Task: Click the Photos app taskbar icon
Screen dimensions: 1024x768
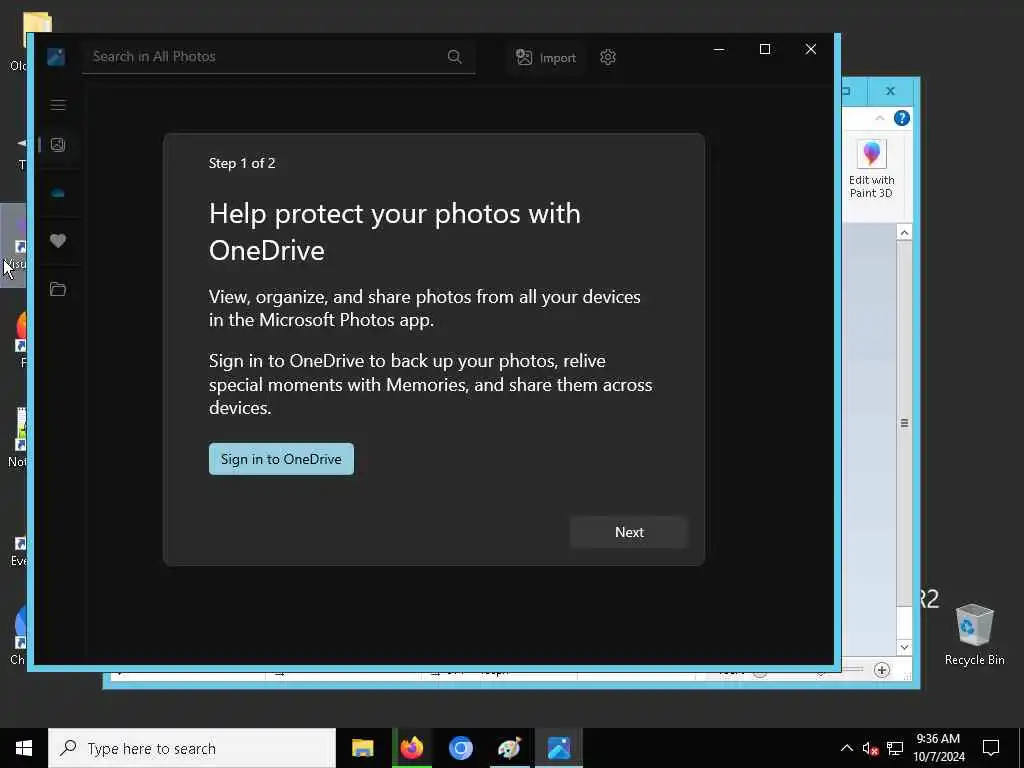Action: (x=559, y=748)
